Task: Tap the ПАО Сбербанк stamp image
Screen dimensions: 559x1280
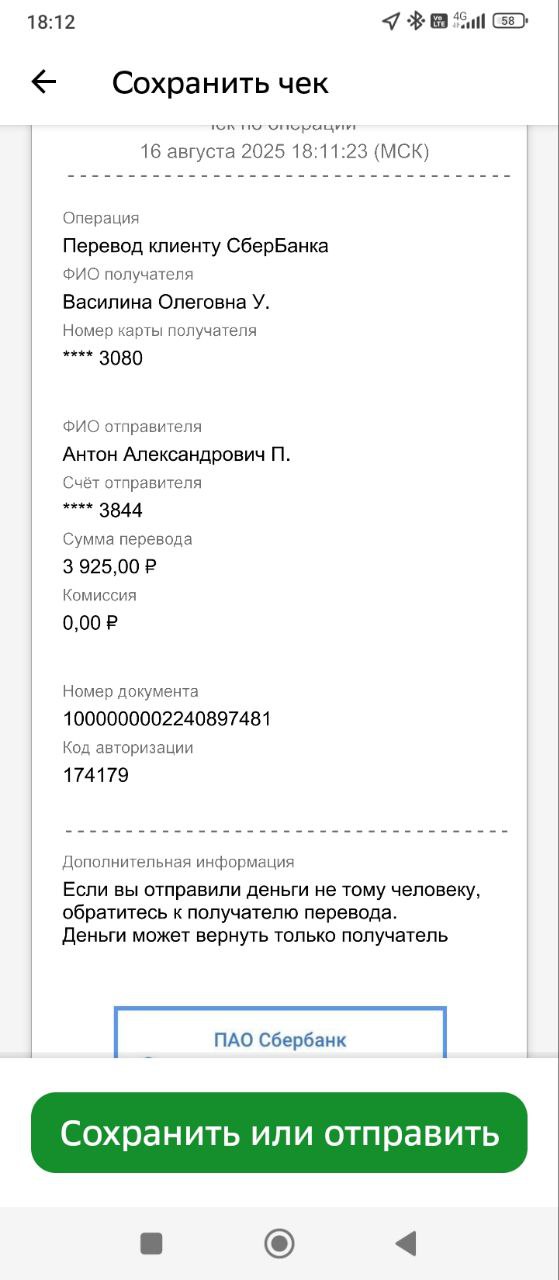Action: [280, 1031]
